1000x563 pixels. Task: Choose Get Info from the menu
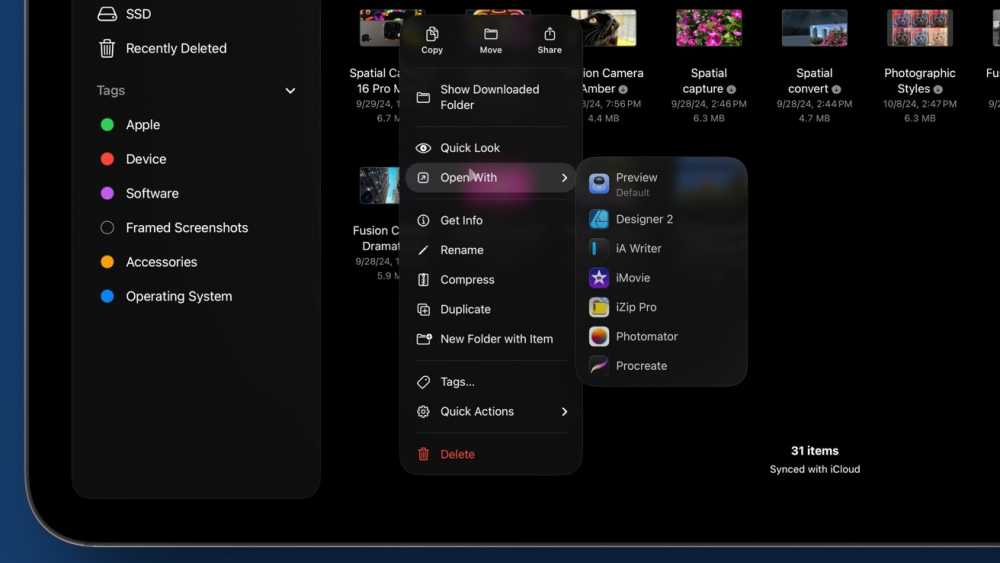(x=490, y=221)
